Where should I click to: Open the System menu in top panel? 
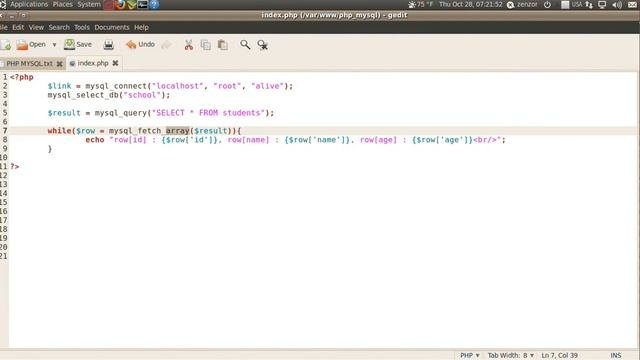[89, 4]
